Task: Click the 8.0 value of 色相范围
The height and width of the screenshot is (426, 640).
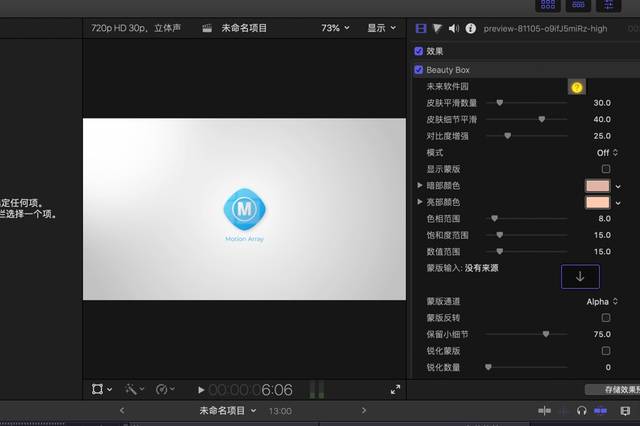Action: pyautogui.click(x=604, y=219)
